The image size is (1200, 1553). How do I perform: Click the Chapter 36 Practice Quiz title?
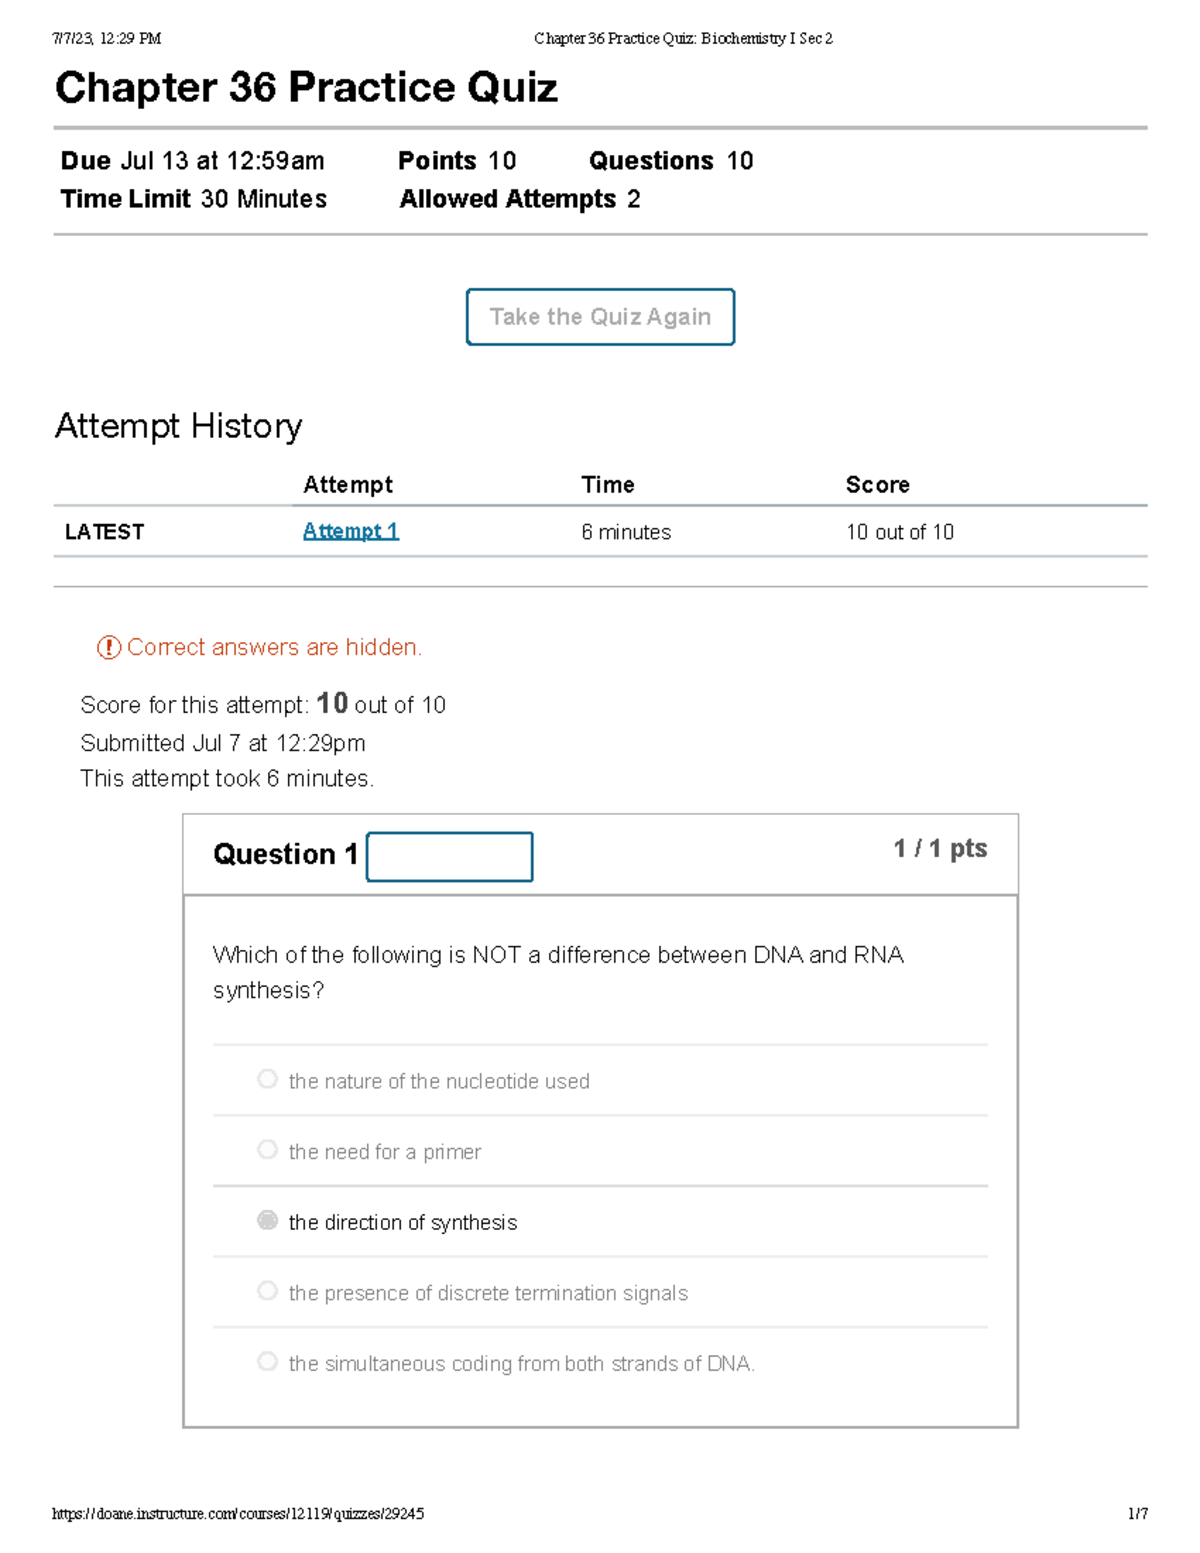[306, 88]
